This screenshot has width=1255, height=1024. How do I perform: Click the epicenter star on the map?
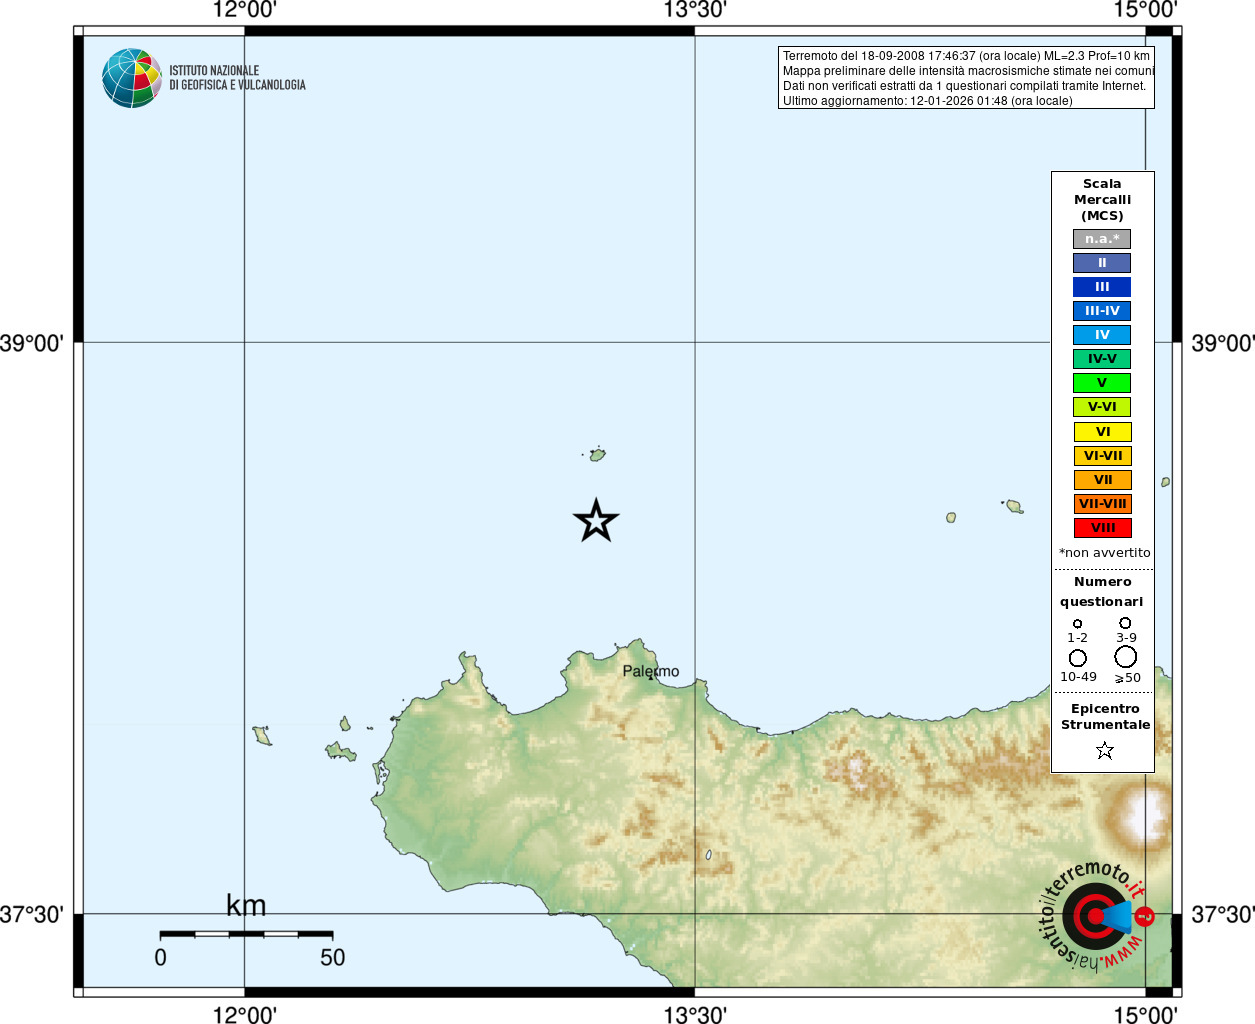point(596,521)
